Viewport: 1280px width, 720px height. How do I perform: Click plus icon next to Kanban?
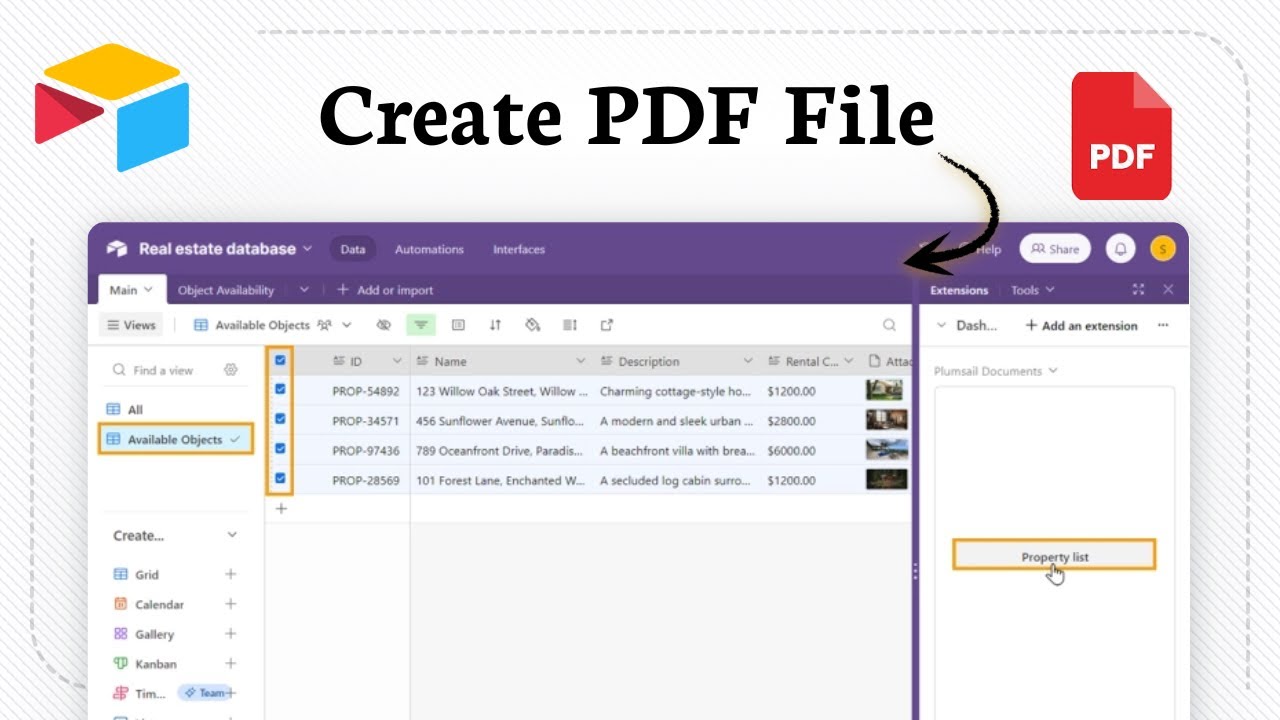231,664
